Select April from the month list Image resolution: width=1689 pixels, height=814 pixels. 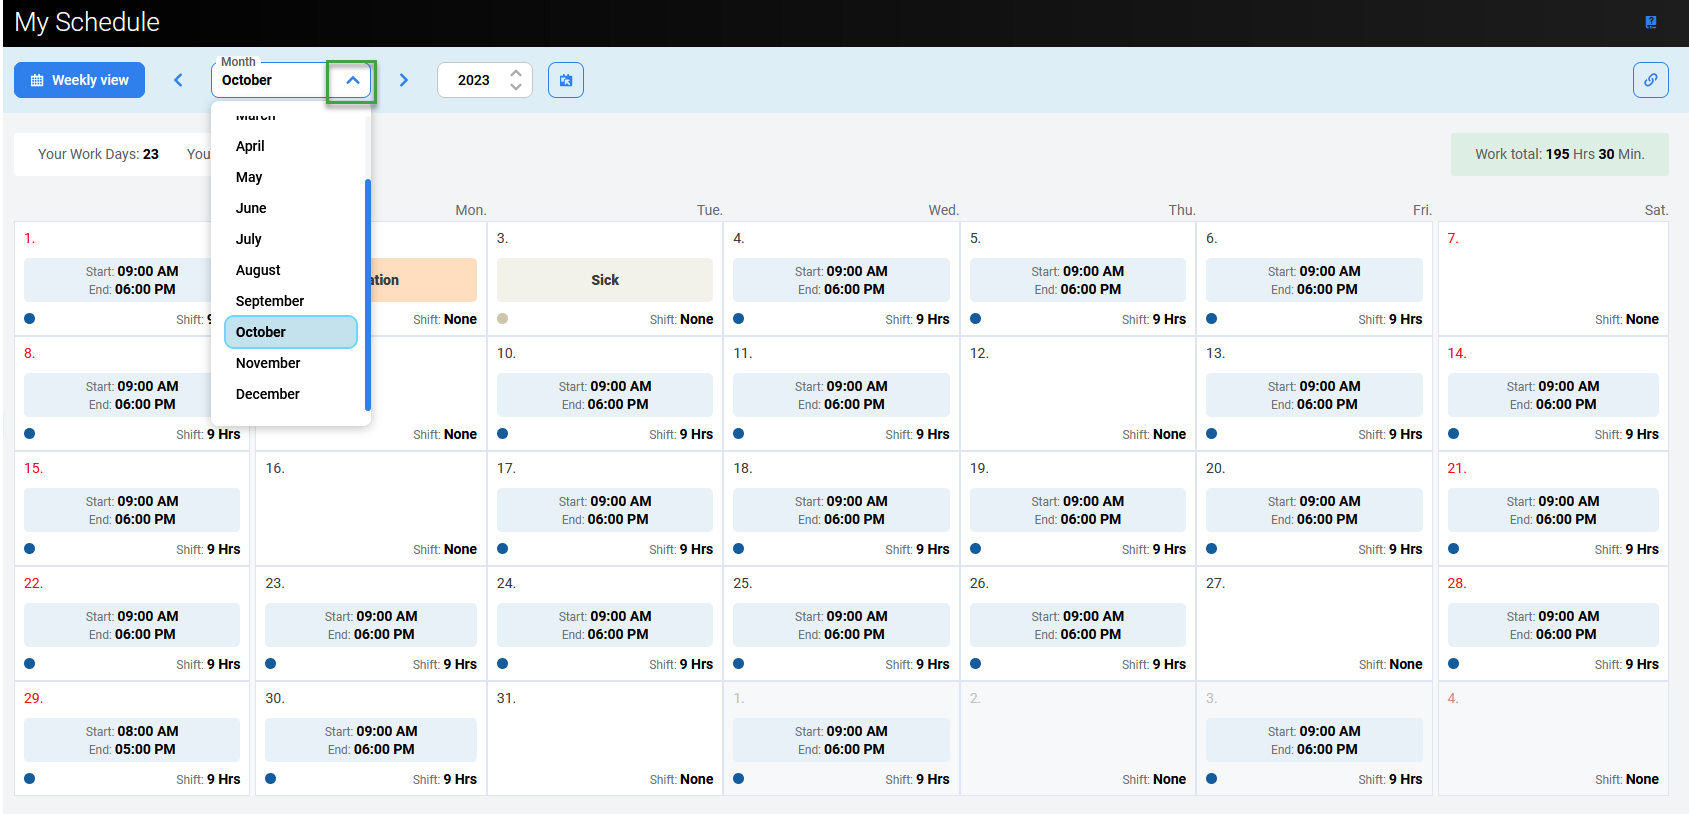[x=250, y=146]
